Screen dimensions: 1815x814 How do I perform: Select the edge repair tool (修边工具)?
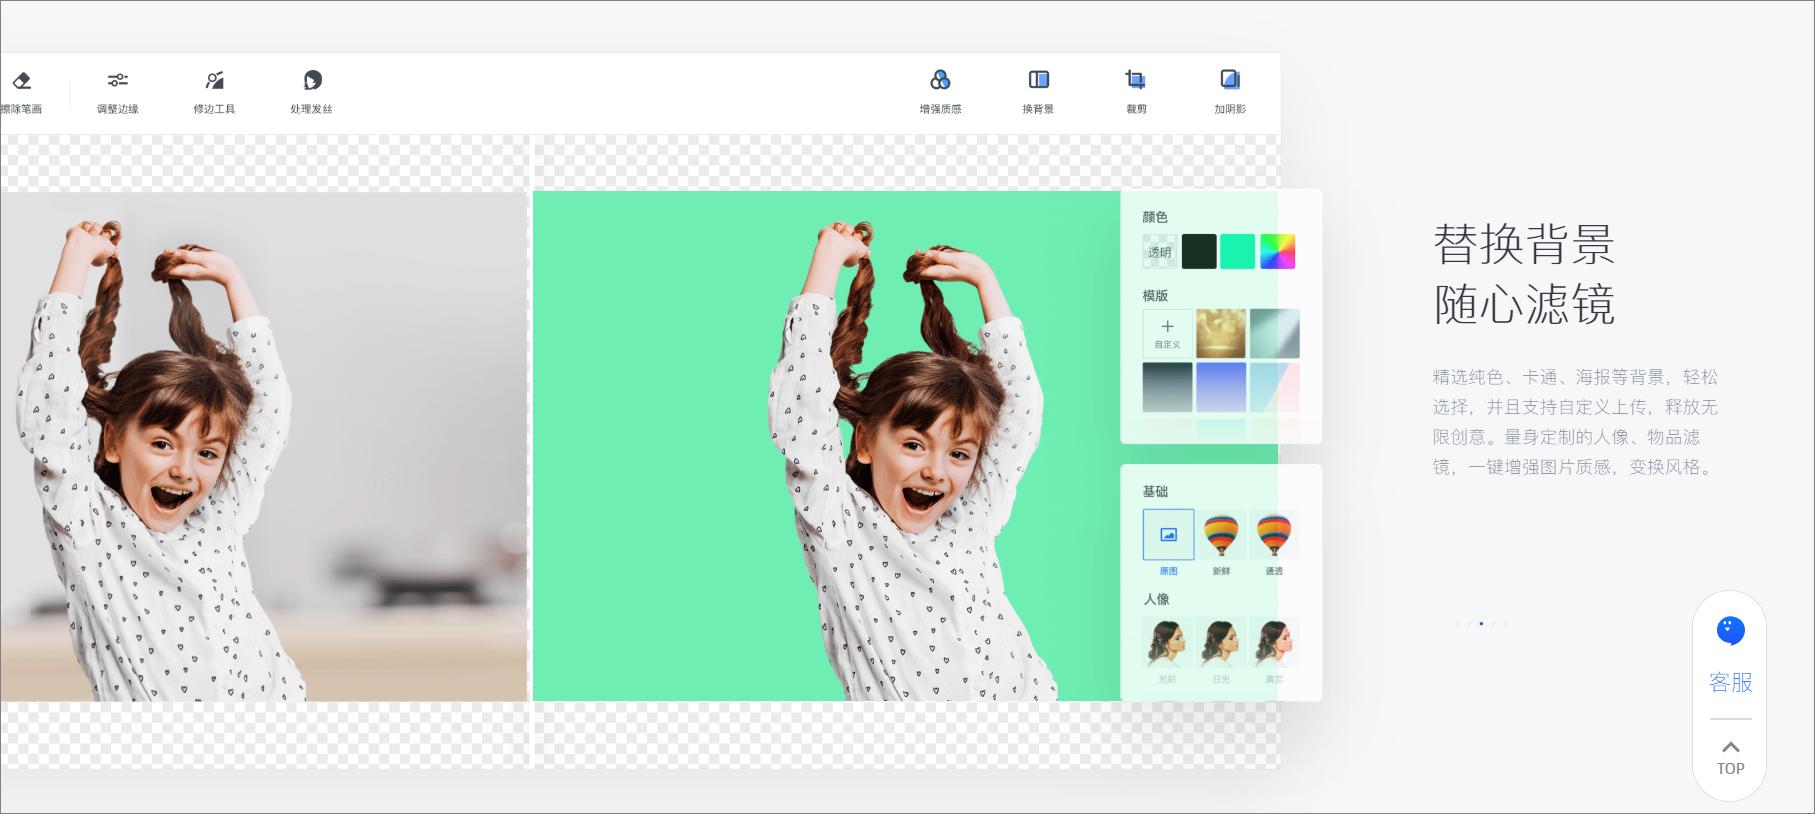click(x=214, y=82)
